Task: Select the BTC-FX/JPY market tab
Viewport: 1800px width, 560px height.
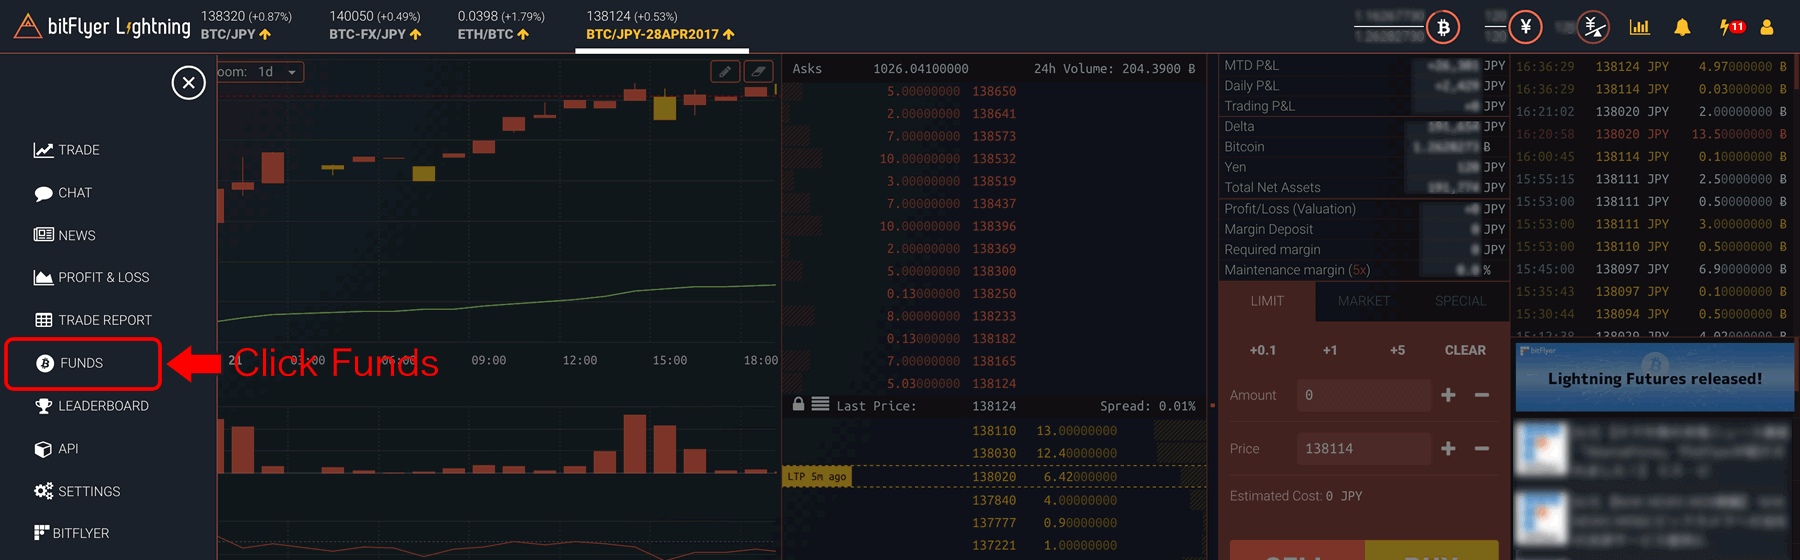Action: (375, 25)
